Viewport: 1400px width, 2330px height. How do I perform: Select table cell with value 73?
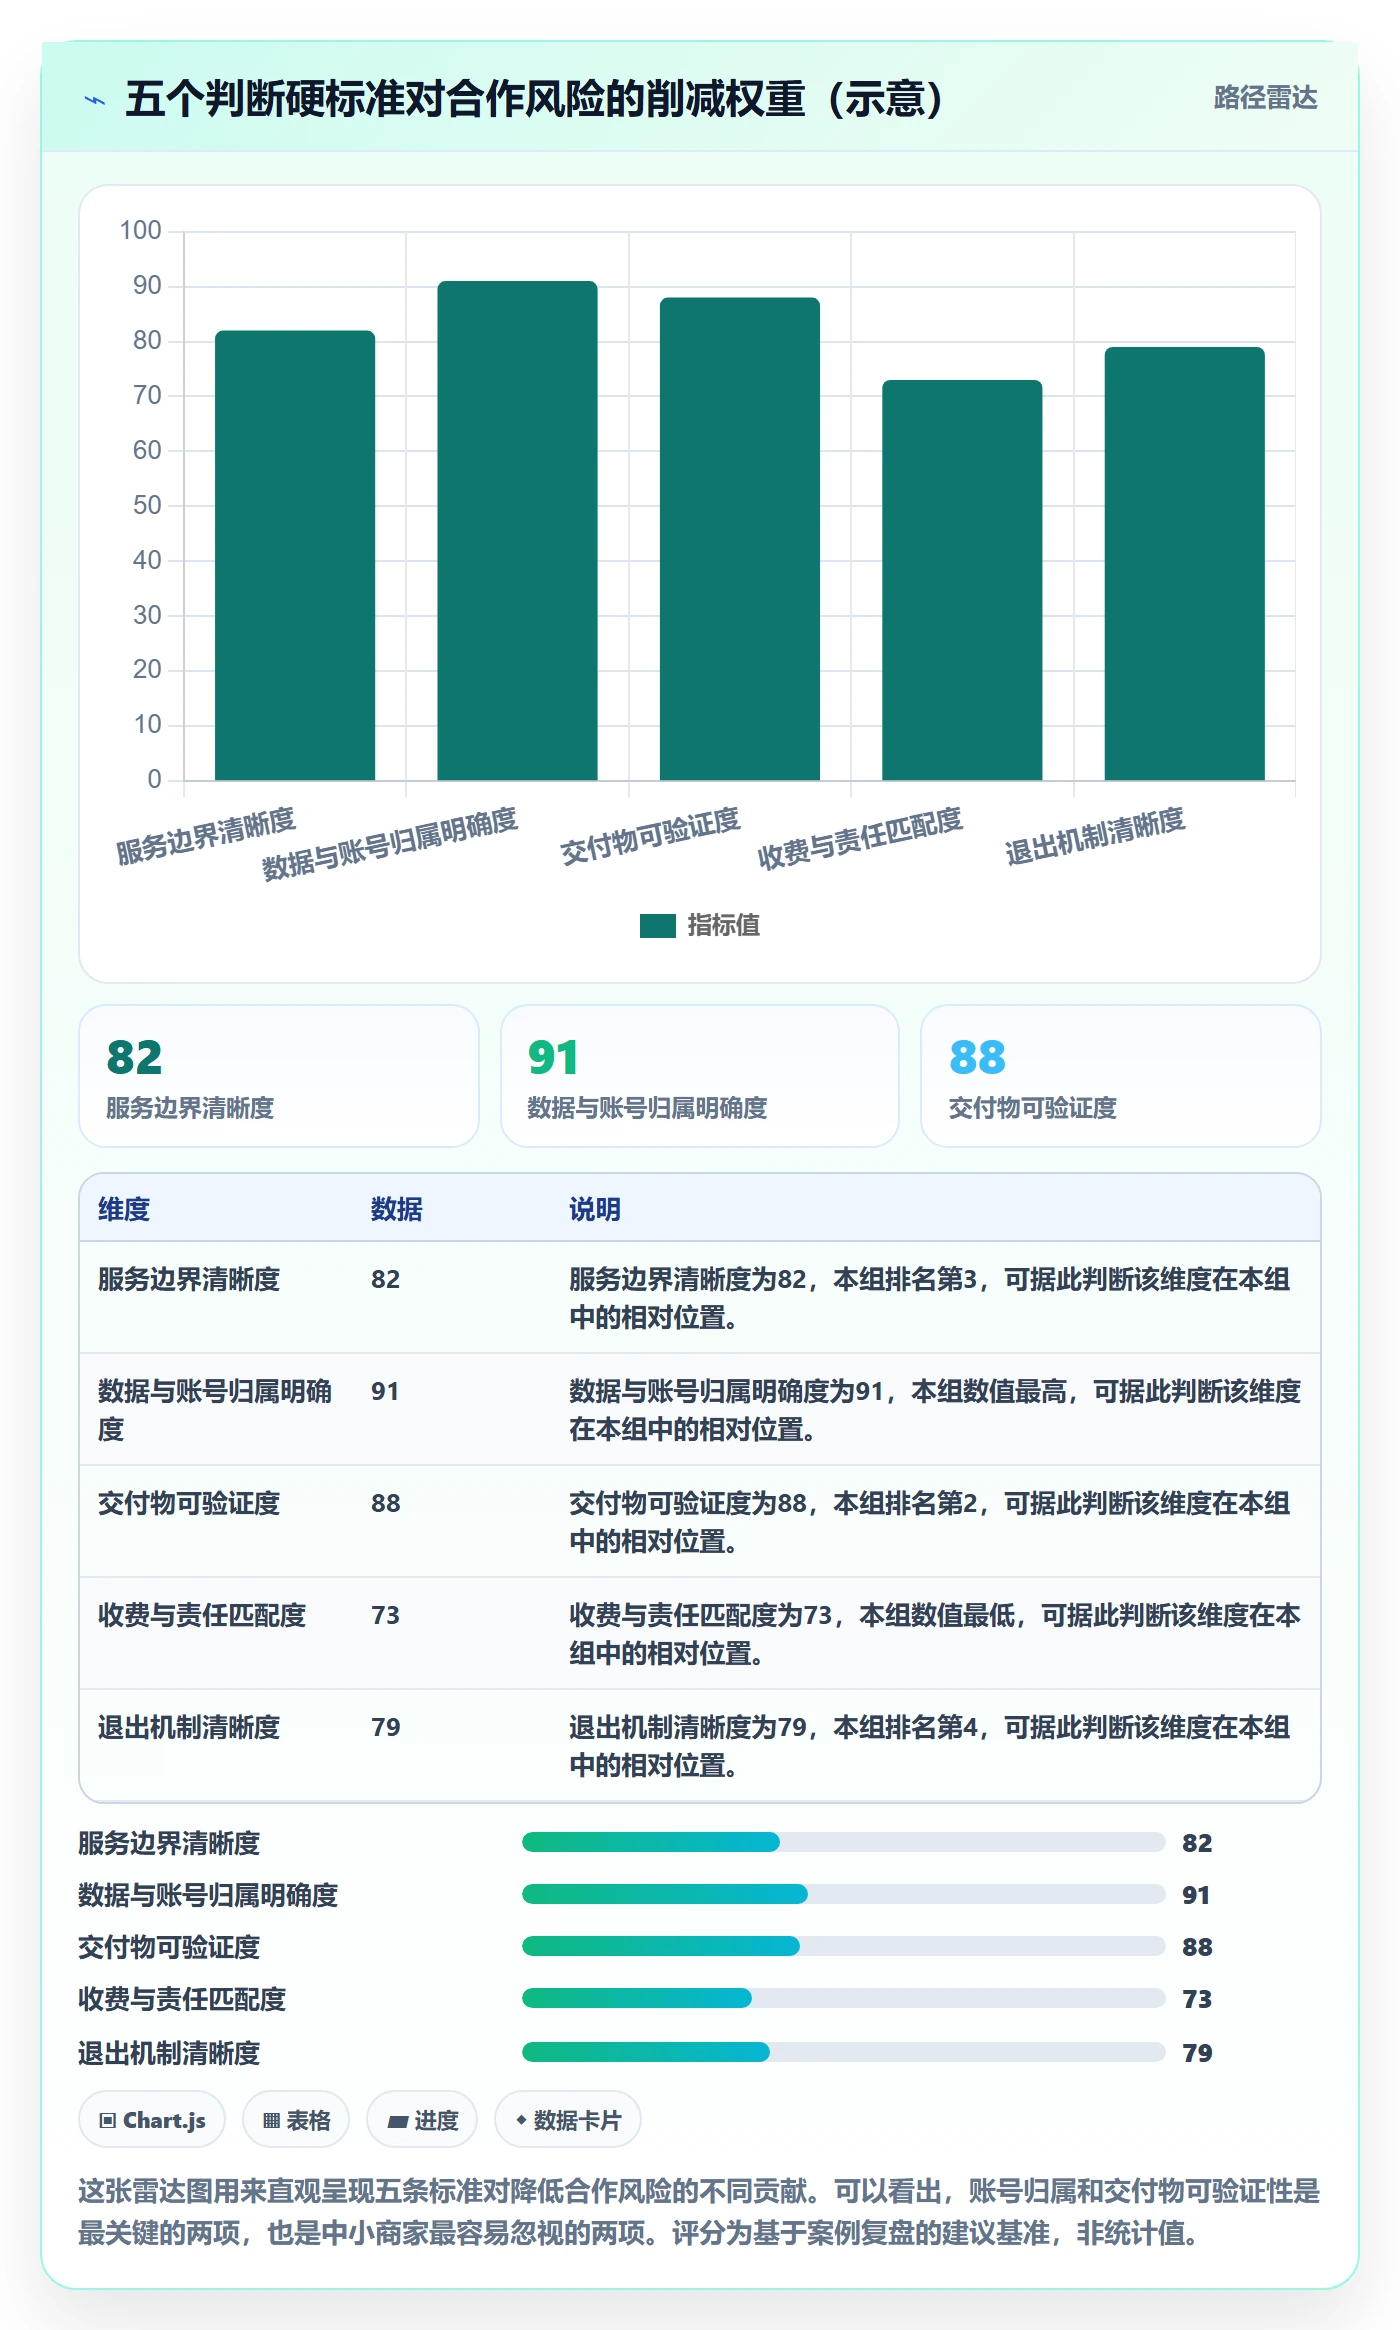point(385,1615)
